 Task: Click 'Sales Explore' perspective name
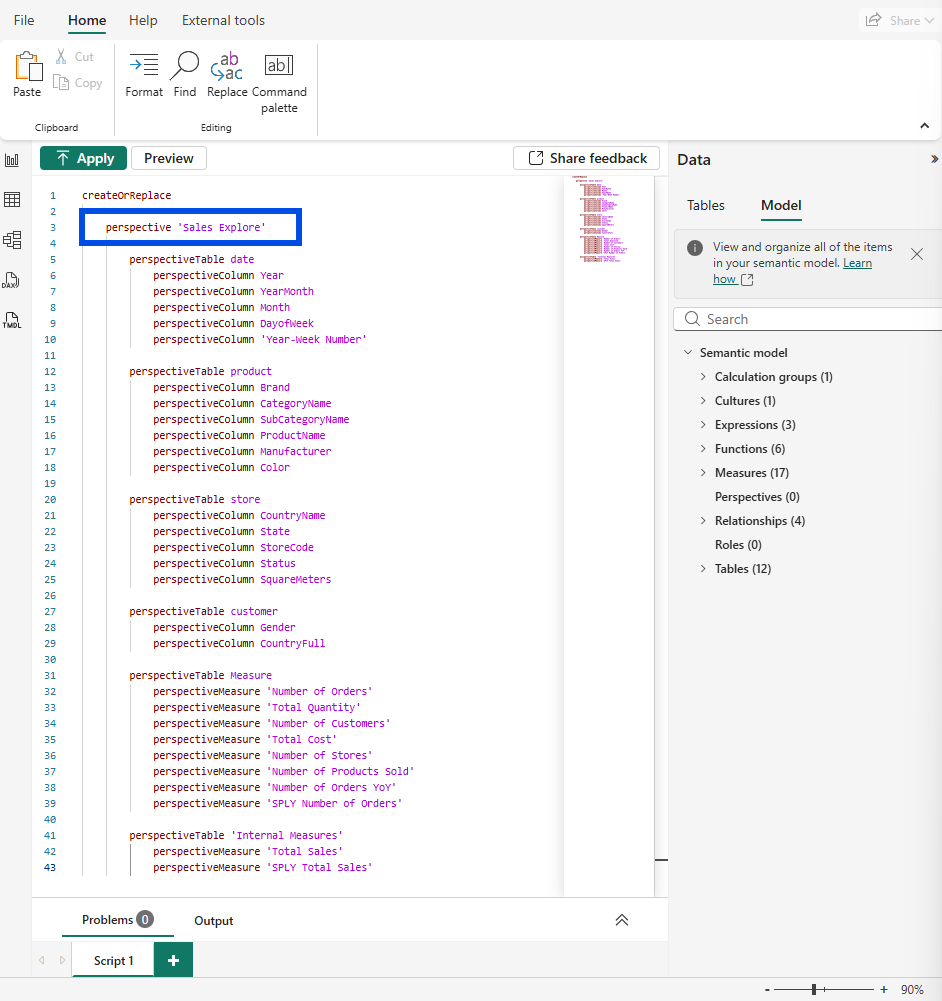click(x=221, y=227)
